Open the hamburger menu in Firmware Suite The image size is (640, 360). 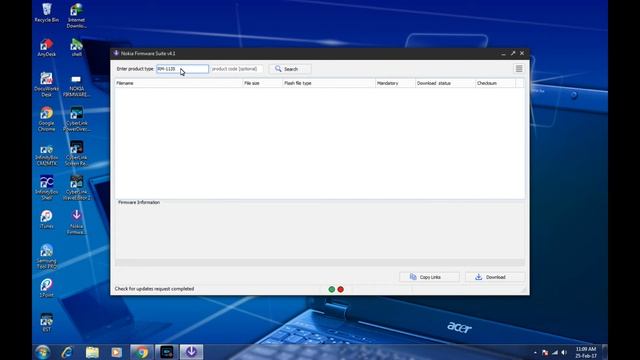pyautogui.click(x=519, y=69)
